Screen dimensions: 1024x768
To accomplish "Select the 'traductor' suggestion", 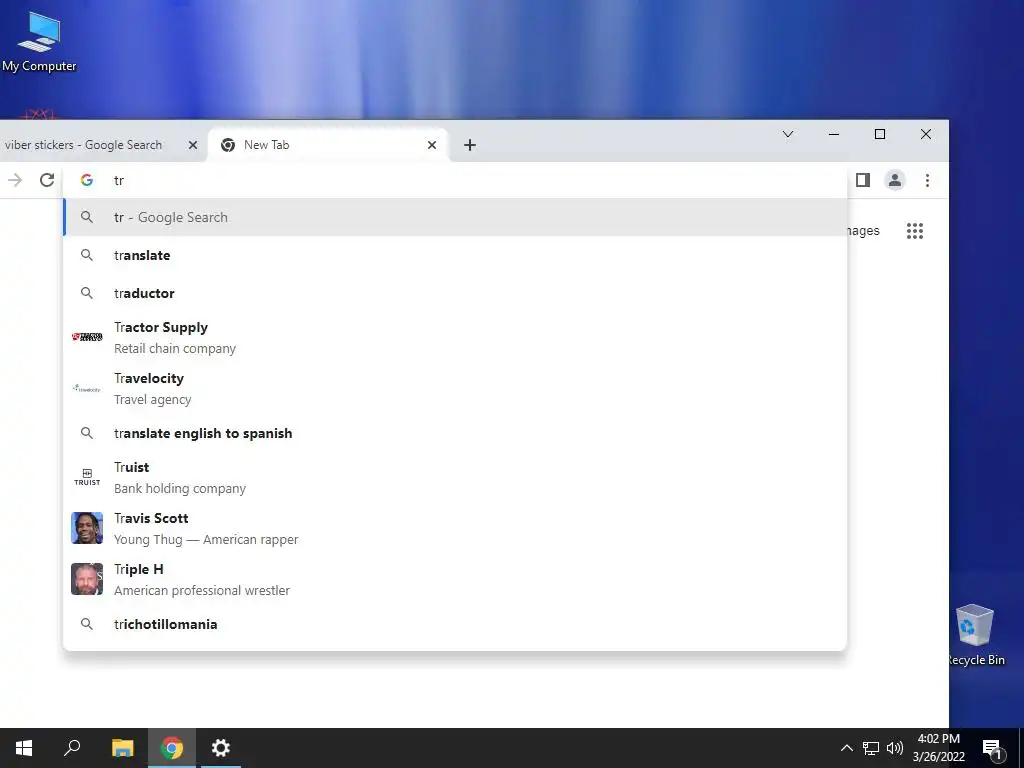I will 455,293.
